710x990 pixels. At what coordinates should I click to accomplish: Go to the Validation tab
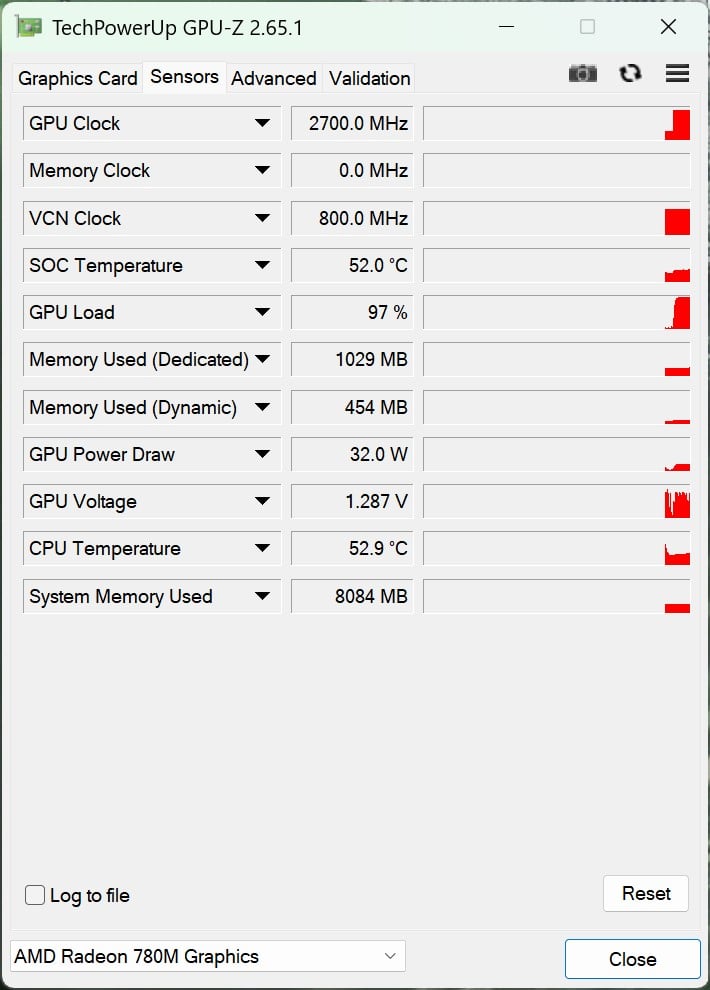point(370,78)
